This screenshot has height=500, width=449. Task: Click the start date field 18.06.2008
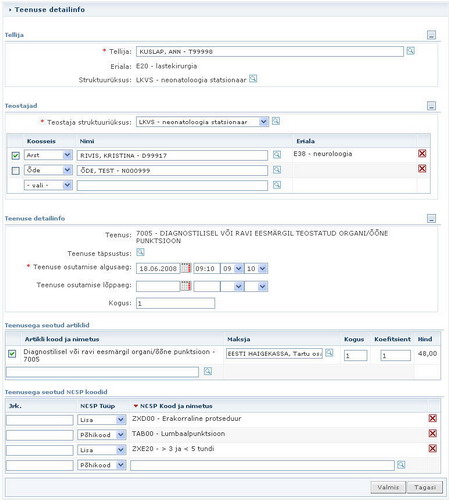point(158,268)
